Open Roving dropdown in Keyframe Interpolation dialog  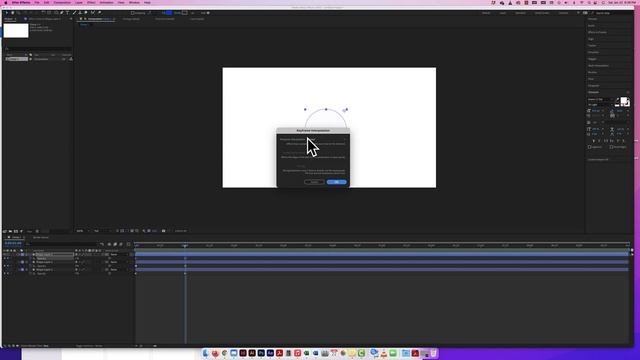pos(326,166)
